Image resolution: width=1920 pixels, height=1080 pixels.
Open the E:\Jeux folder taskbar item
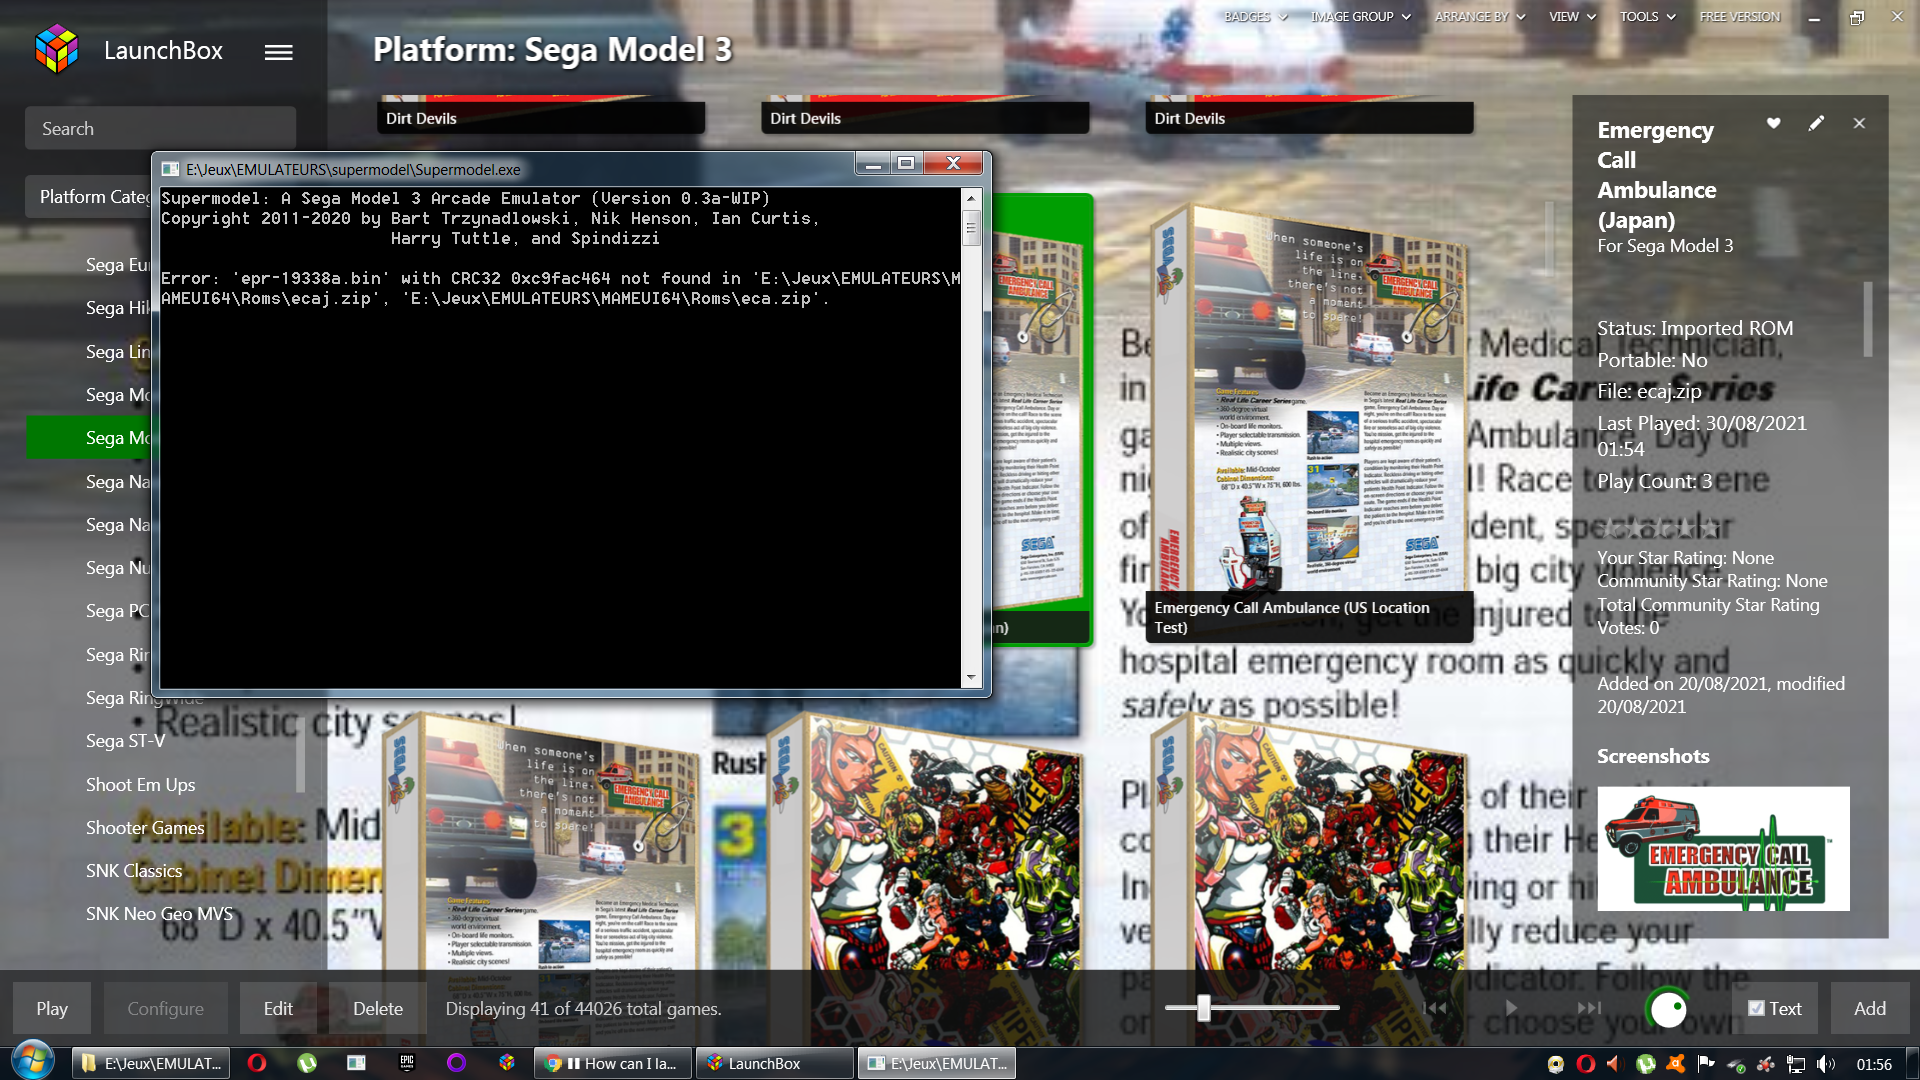click(151, 1063)
